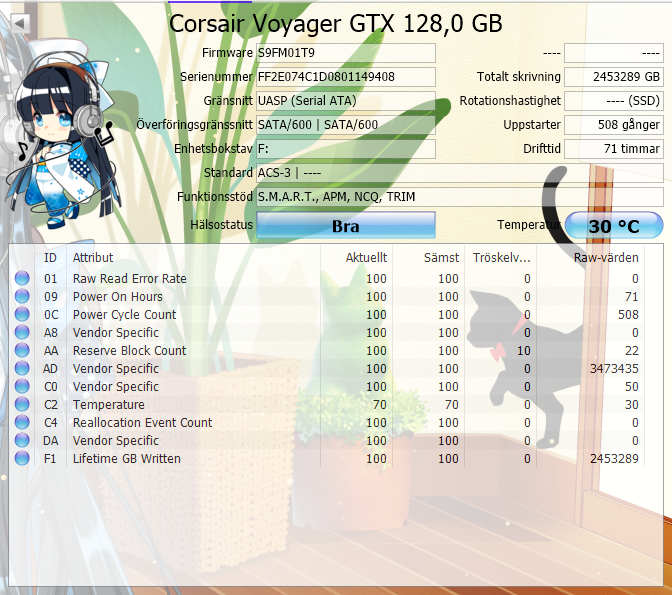Screen dimensions: 672x595
Task: Select the Lifetime GB Written attribute text
Action: click(126, 459)
